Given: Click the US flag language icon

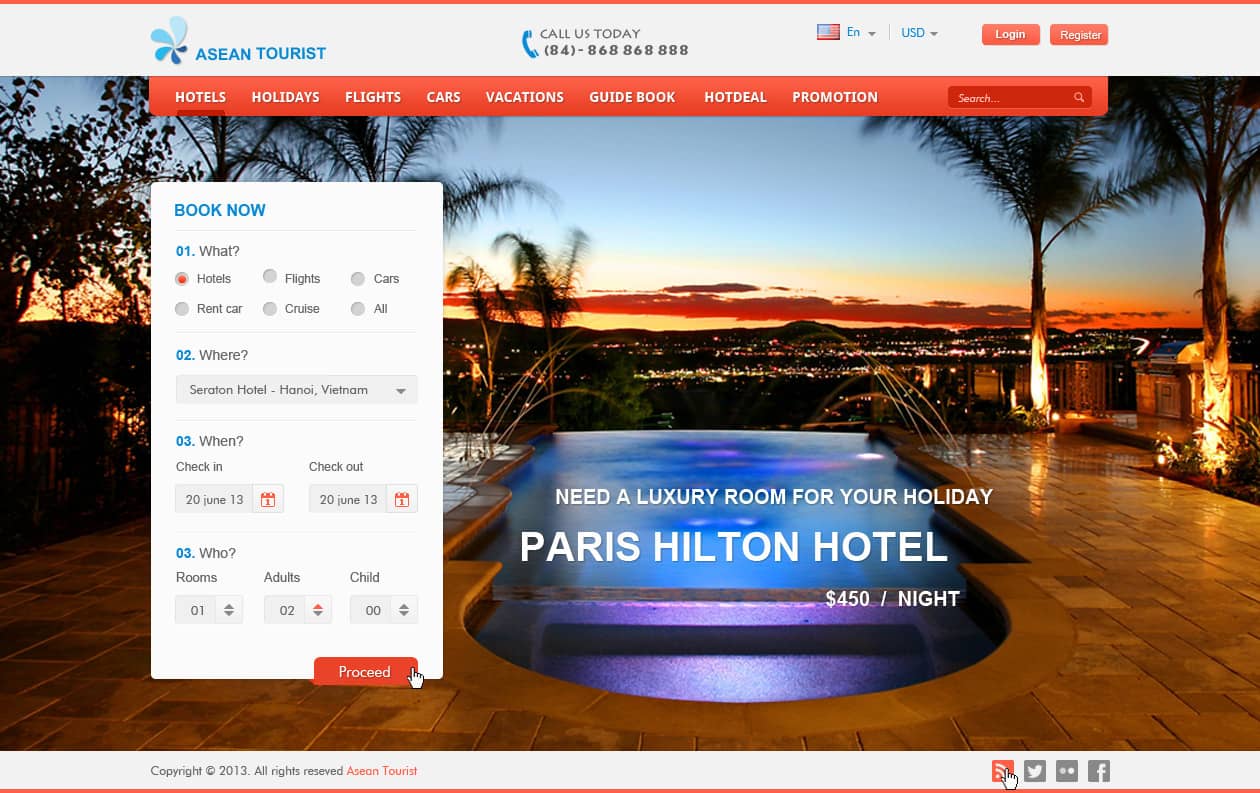Looking at the screenshot, I should 828,32.
